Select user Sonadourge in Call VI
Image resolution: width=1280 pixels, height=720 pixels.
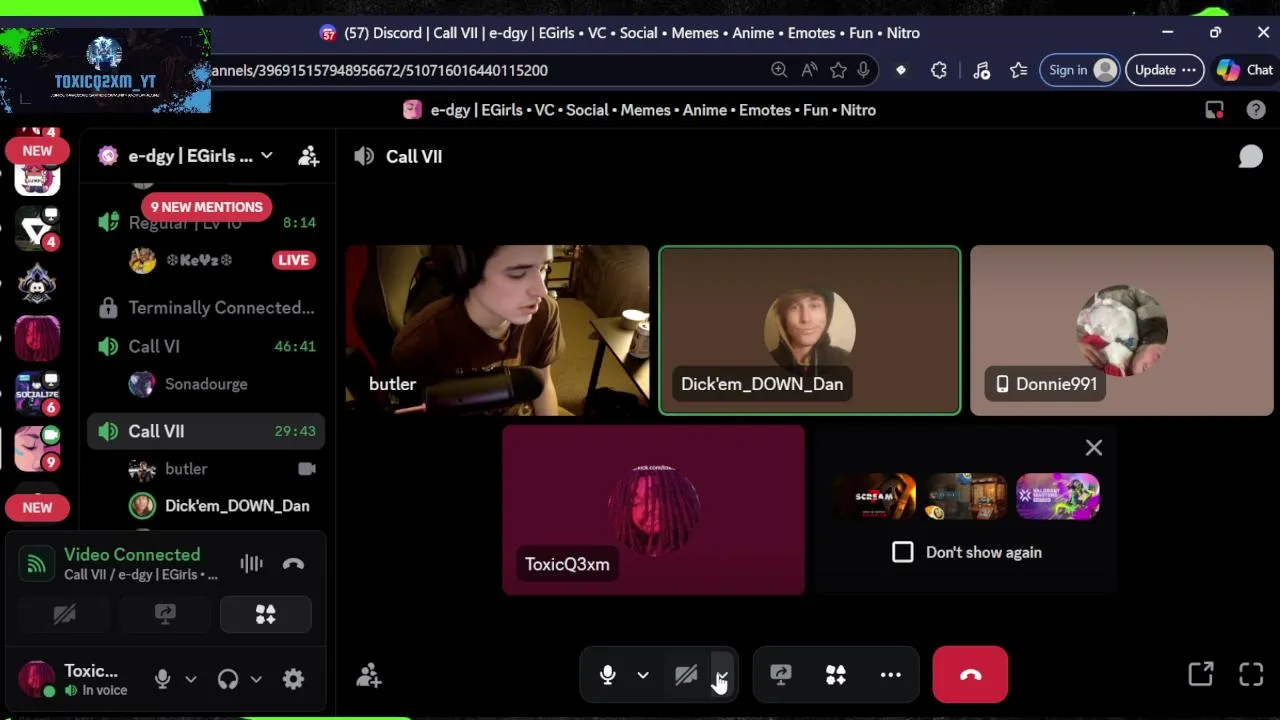coord(206,384)
